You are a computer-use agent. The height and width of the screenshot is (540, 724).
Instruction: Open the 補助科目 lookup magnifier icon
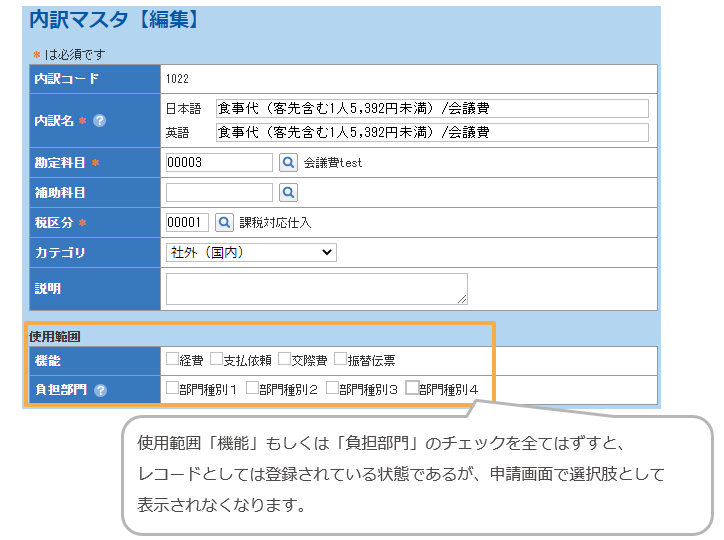click(288, 192)
